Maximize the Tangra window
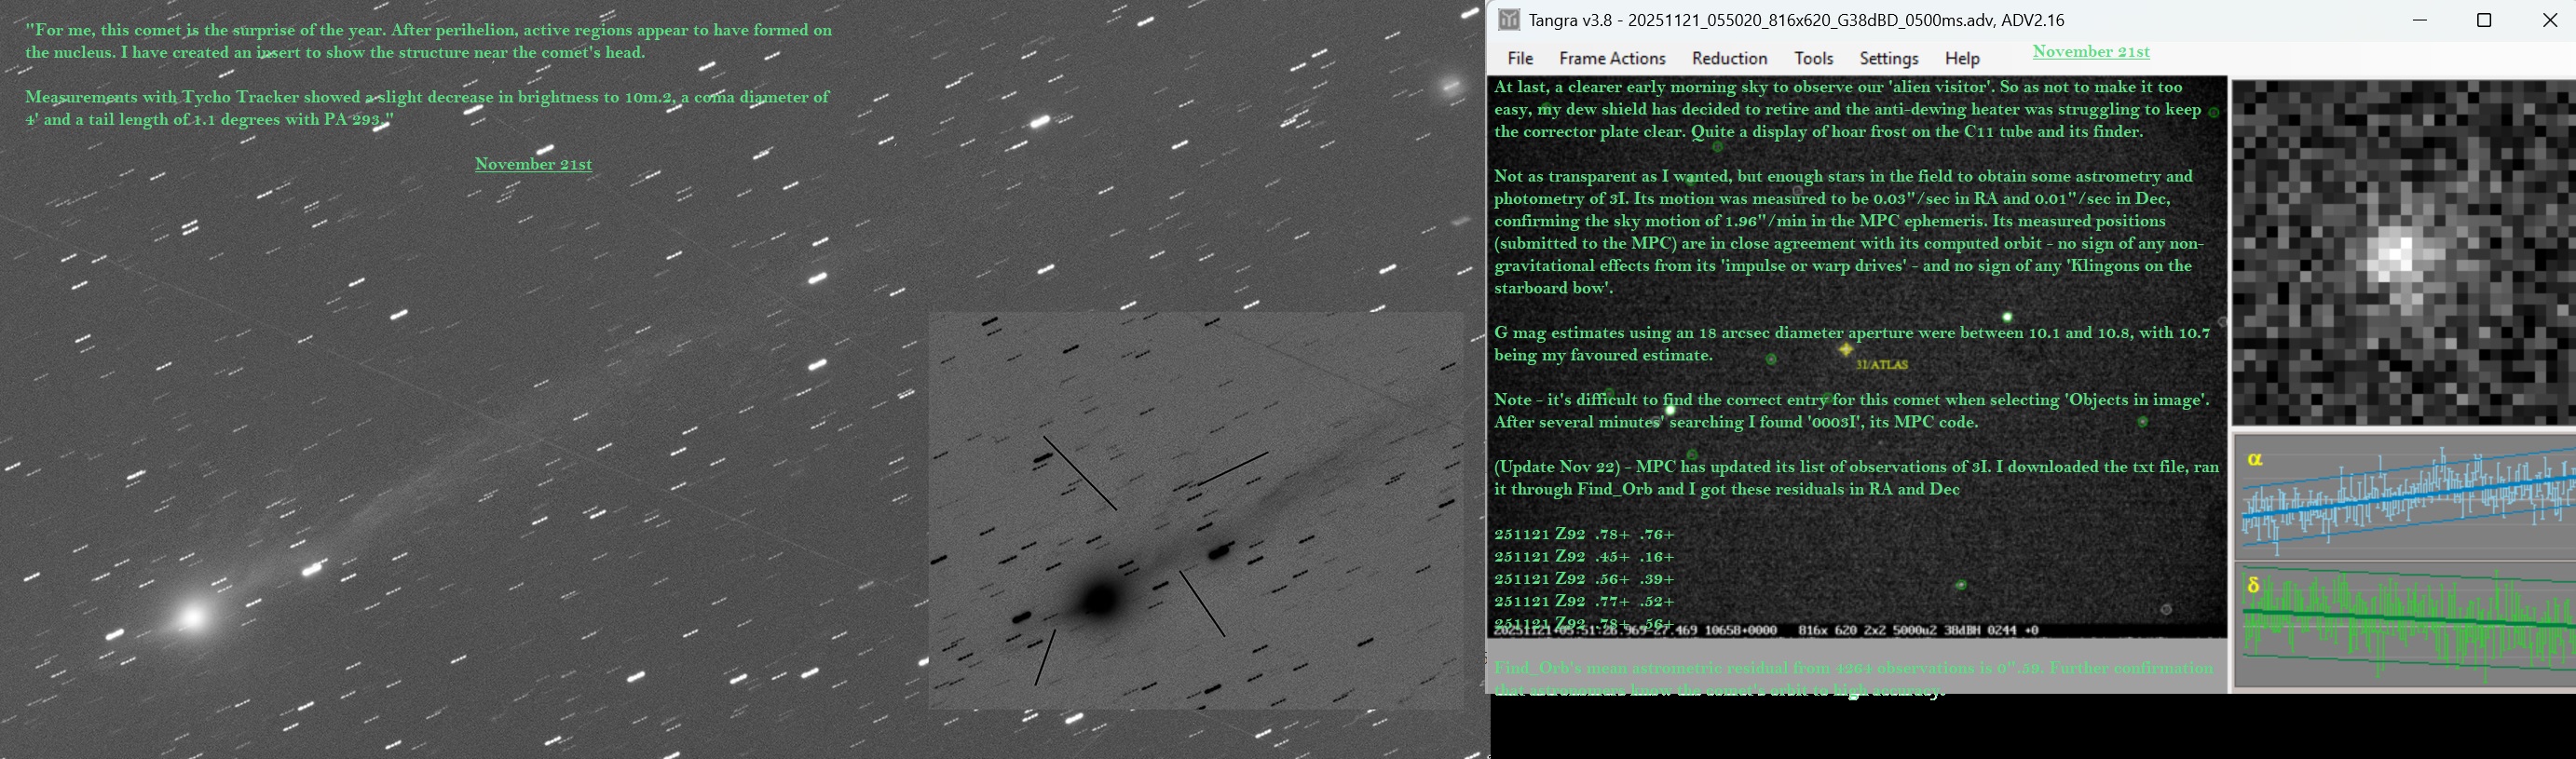2576x759 pixels. coord(2484,20)
